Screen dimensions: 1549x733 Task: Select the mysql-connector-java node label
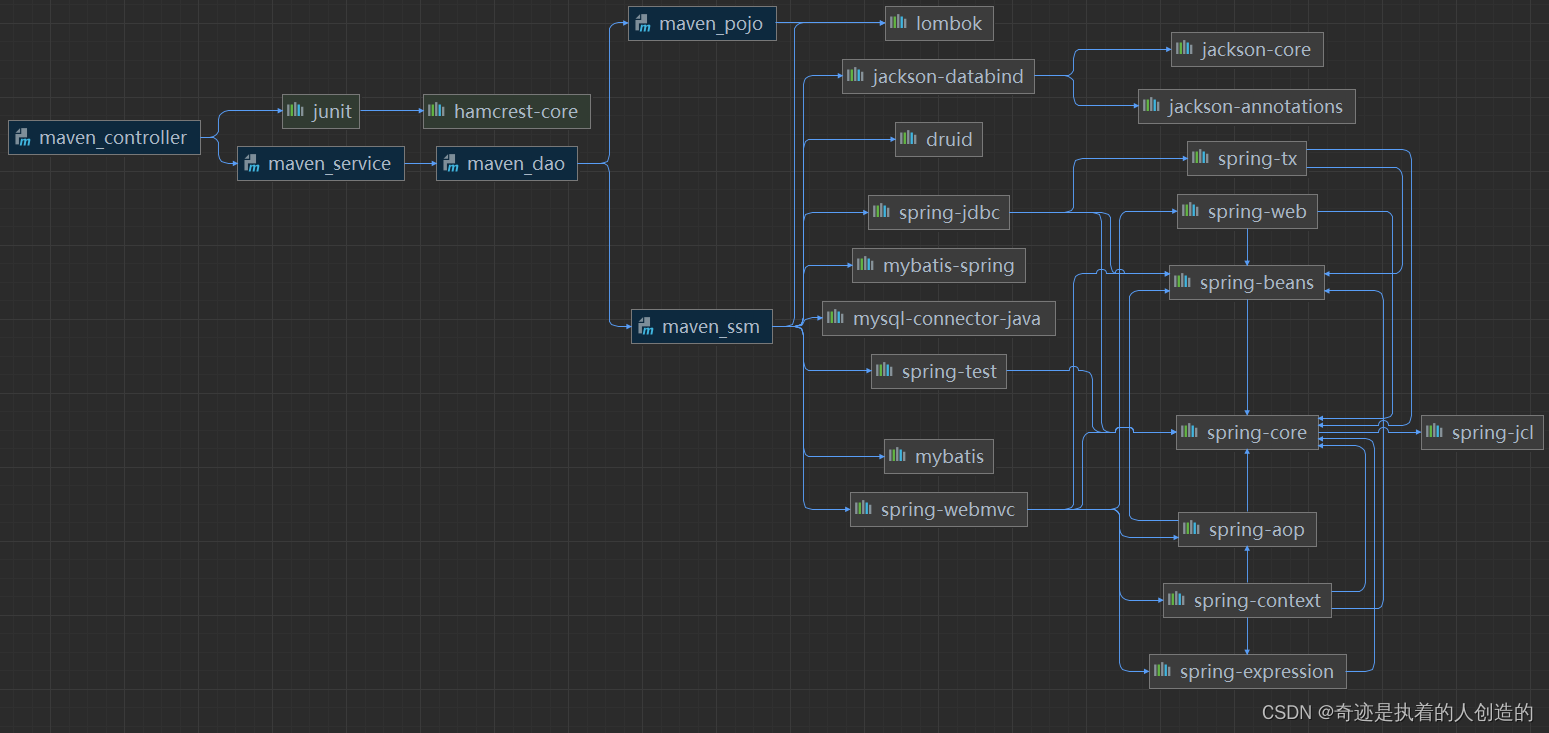pyautogui.click(x=947, y=319)
